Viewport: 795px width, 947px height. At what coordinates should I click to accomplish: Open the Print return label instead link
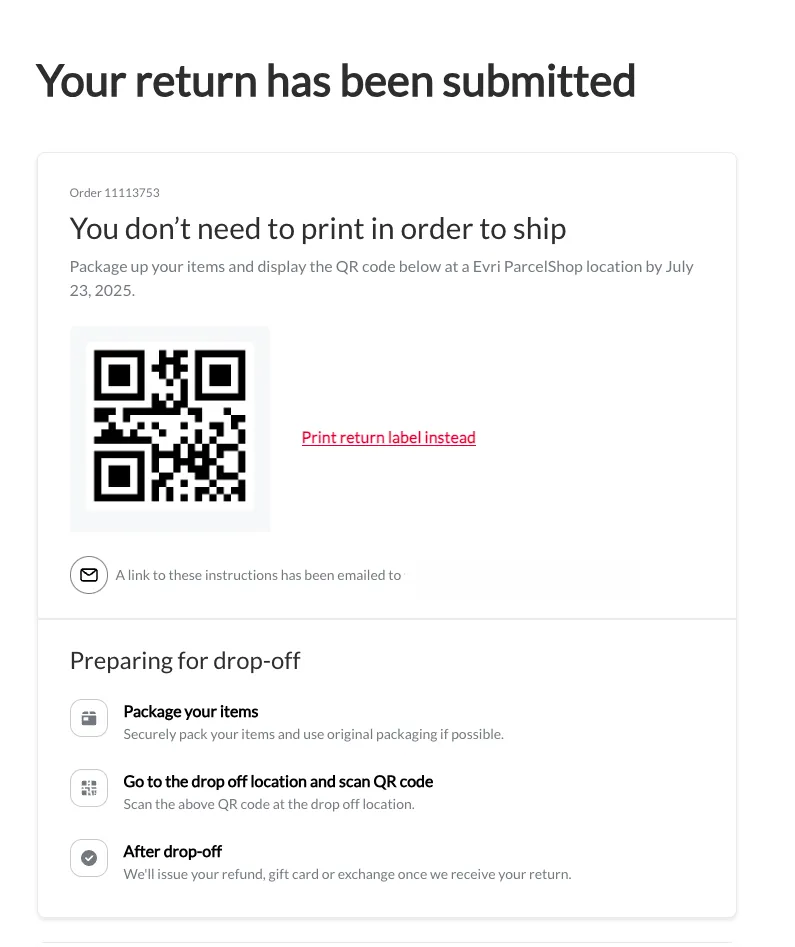388,437
